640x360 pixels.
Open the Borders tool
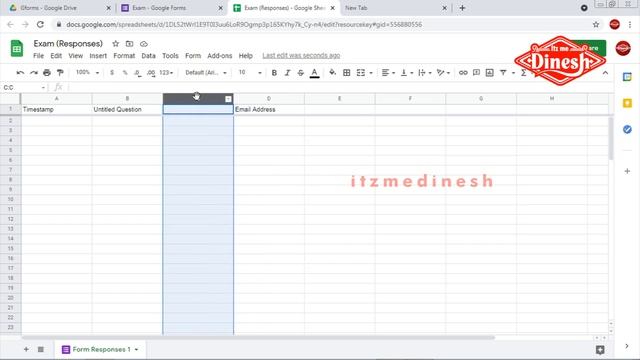pyautogui.click(x=347, y=73)
